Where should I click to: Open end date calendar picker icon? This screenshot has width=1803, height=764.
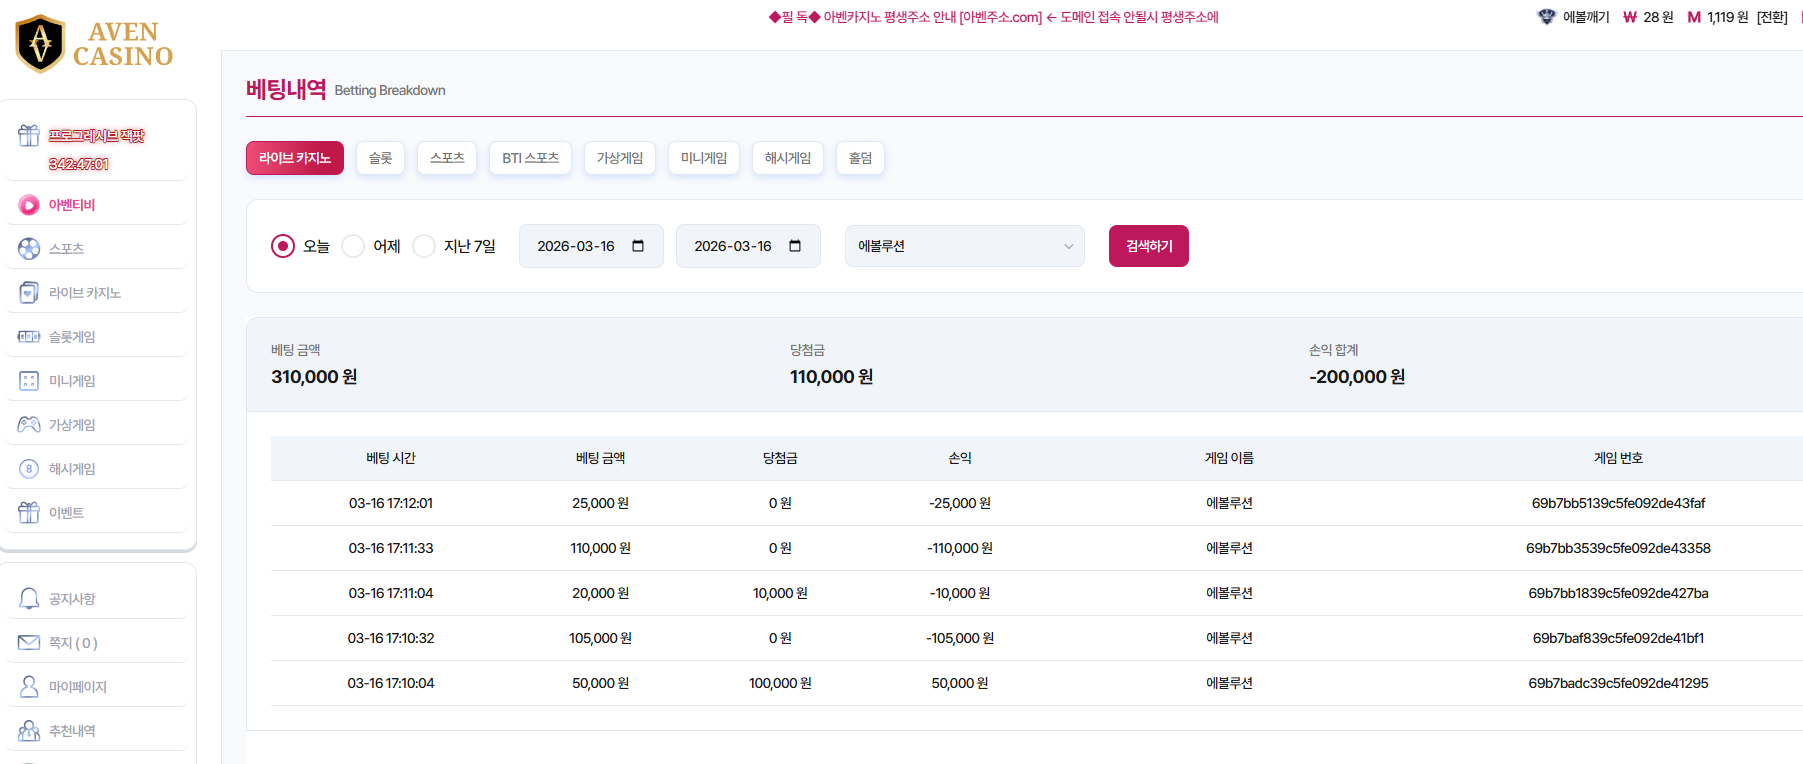pyautogui.click(x=795, y=246)
